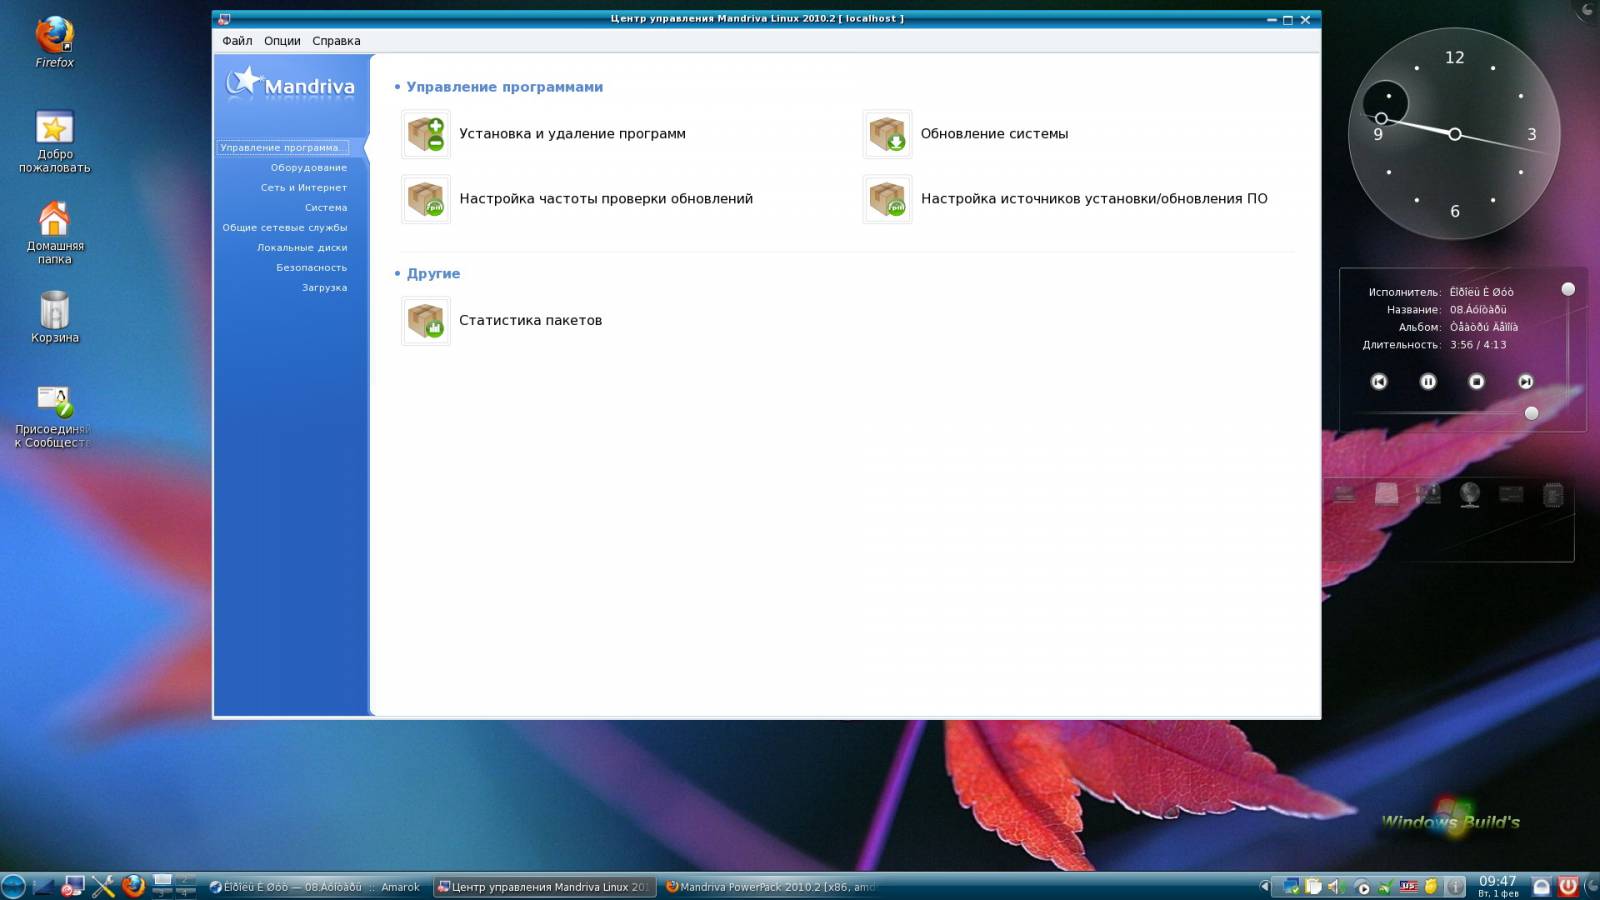Open the speaker volume tray icon
1600x900 pixels.
(1336, 887)
